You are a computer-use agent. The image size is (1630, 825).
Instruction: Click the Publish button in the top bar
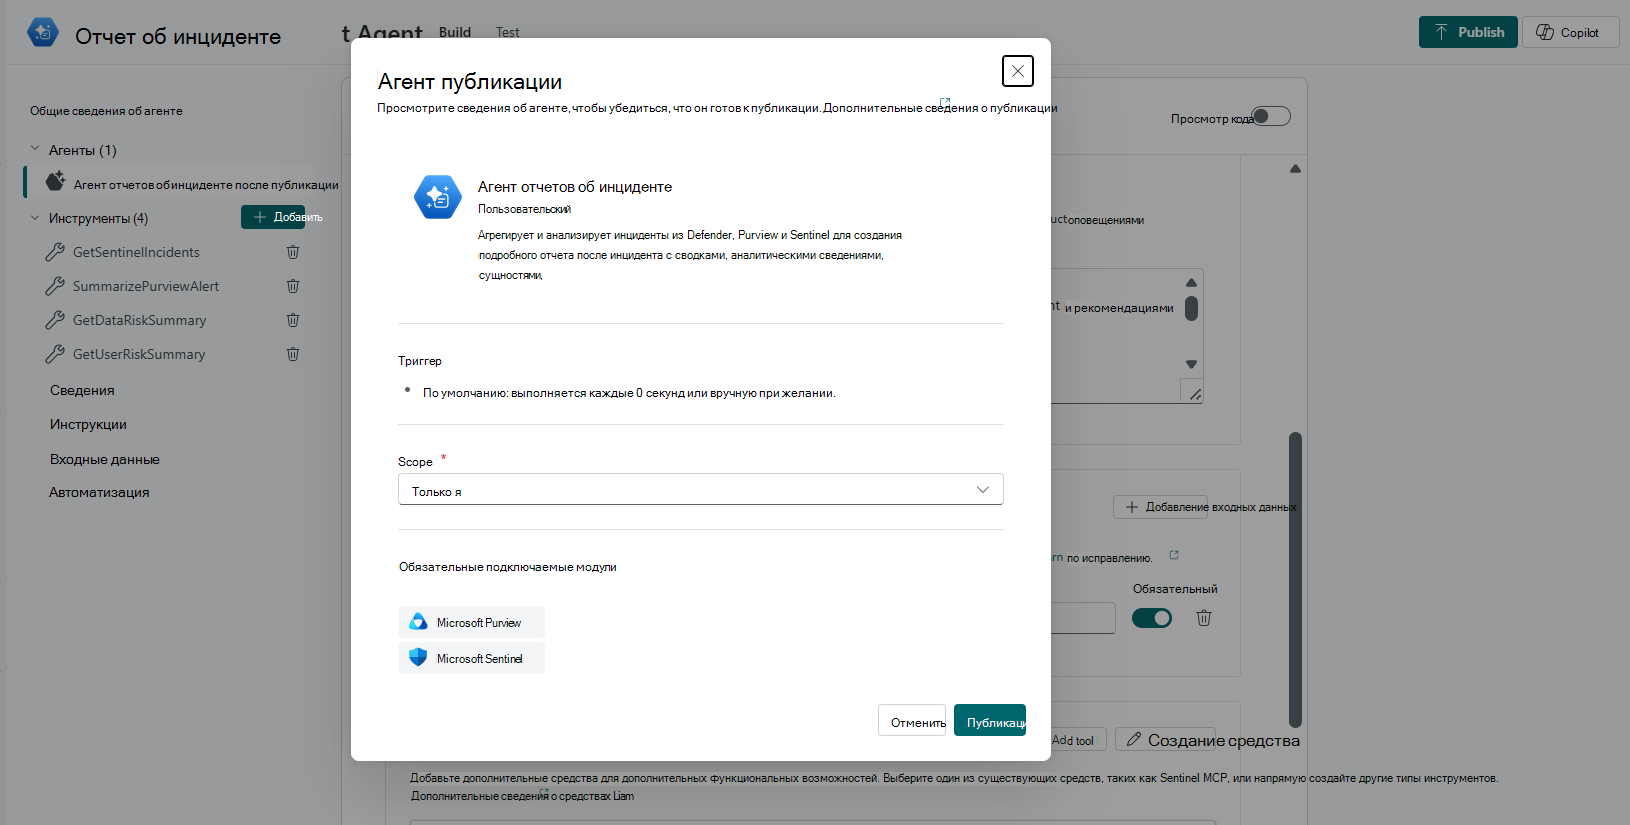tap(1468, 32)
